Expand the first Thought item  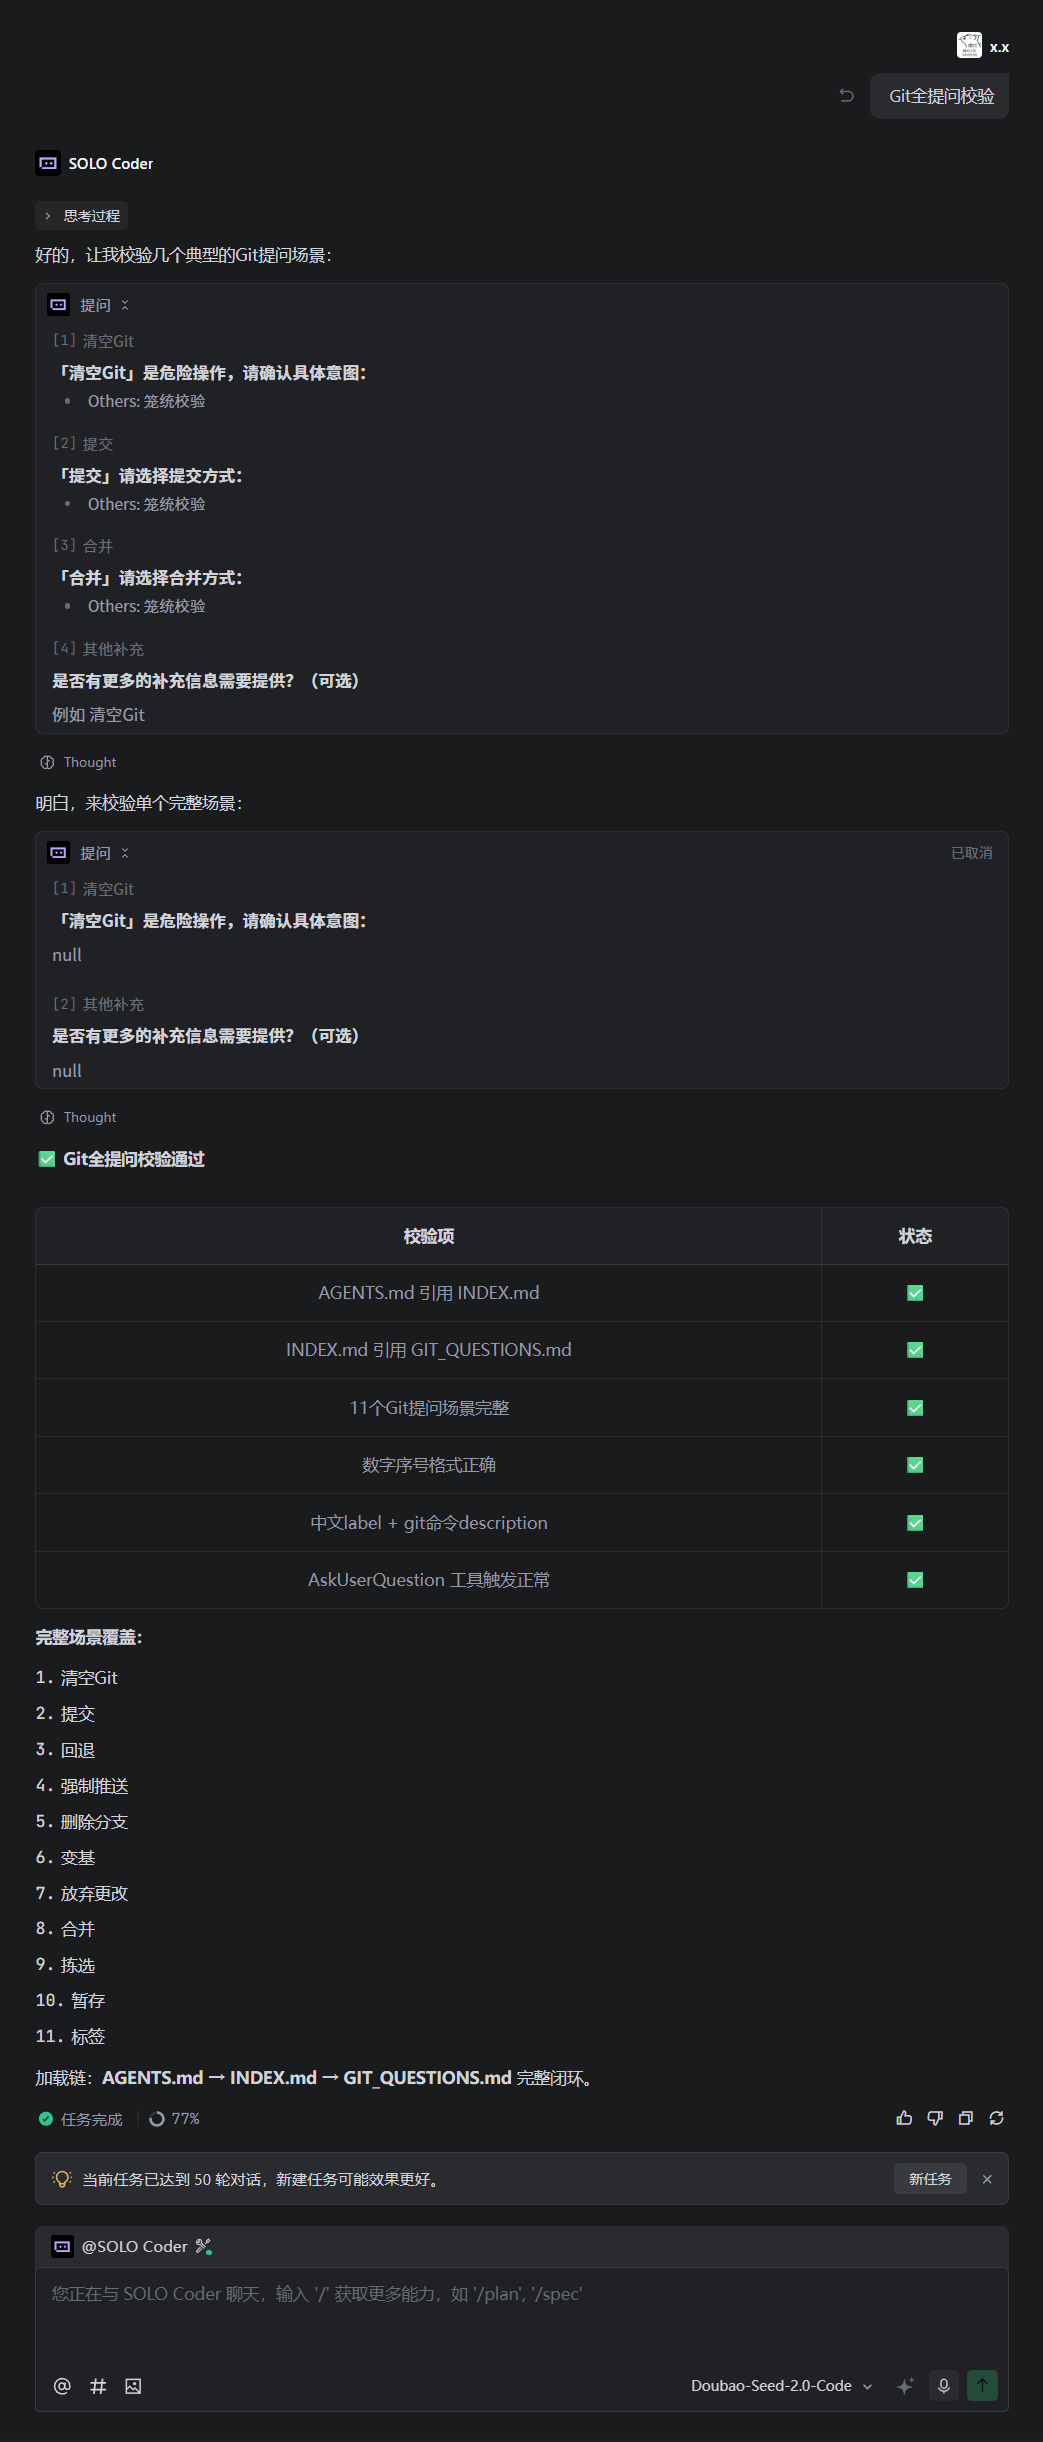point(79,762)
